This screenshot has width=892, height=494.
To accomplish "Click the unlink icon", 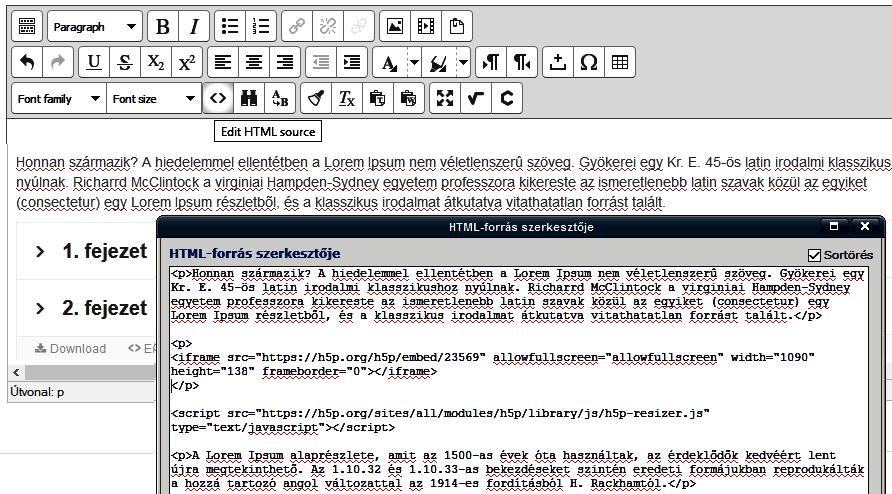I will coord(328,26).
